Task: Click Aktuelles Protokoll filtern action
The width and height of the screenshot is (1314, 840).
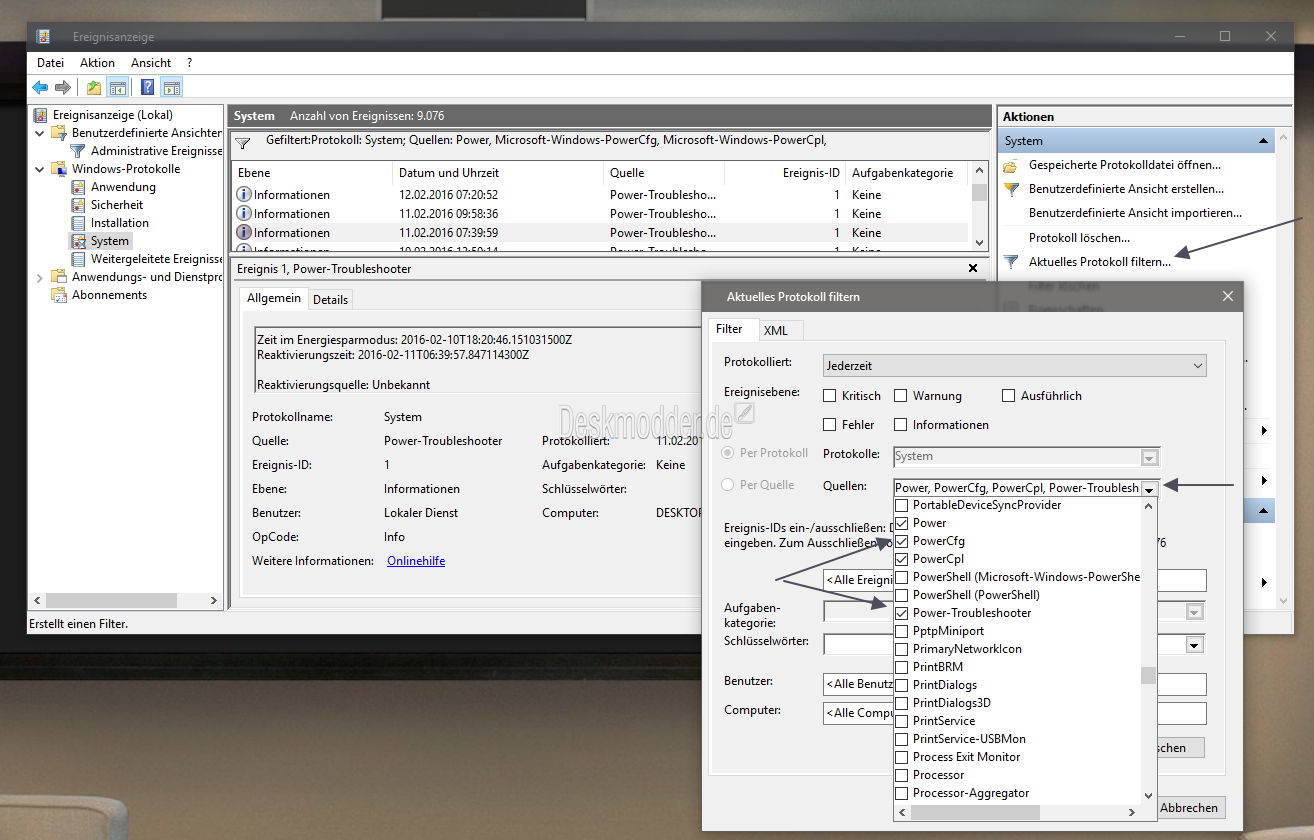Action: (x=1100, y=262)
